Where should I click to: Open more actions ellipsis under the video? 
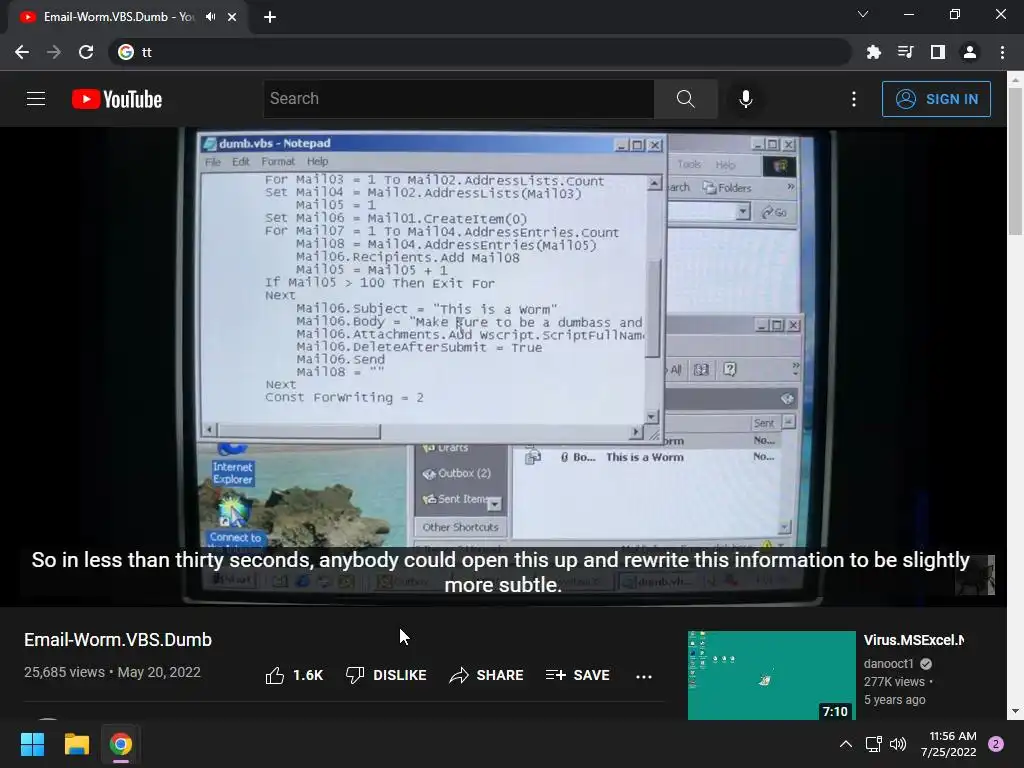[644, 677]
